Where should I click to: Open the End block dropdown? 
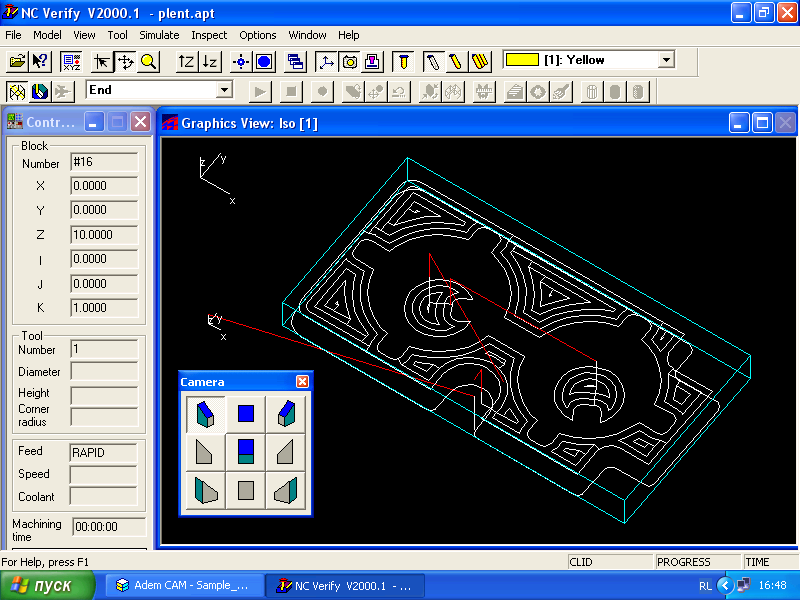[x=224, y=90]
